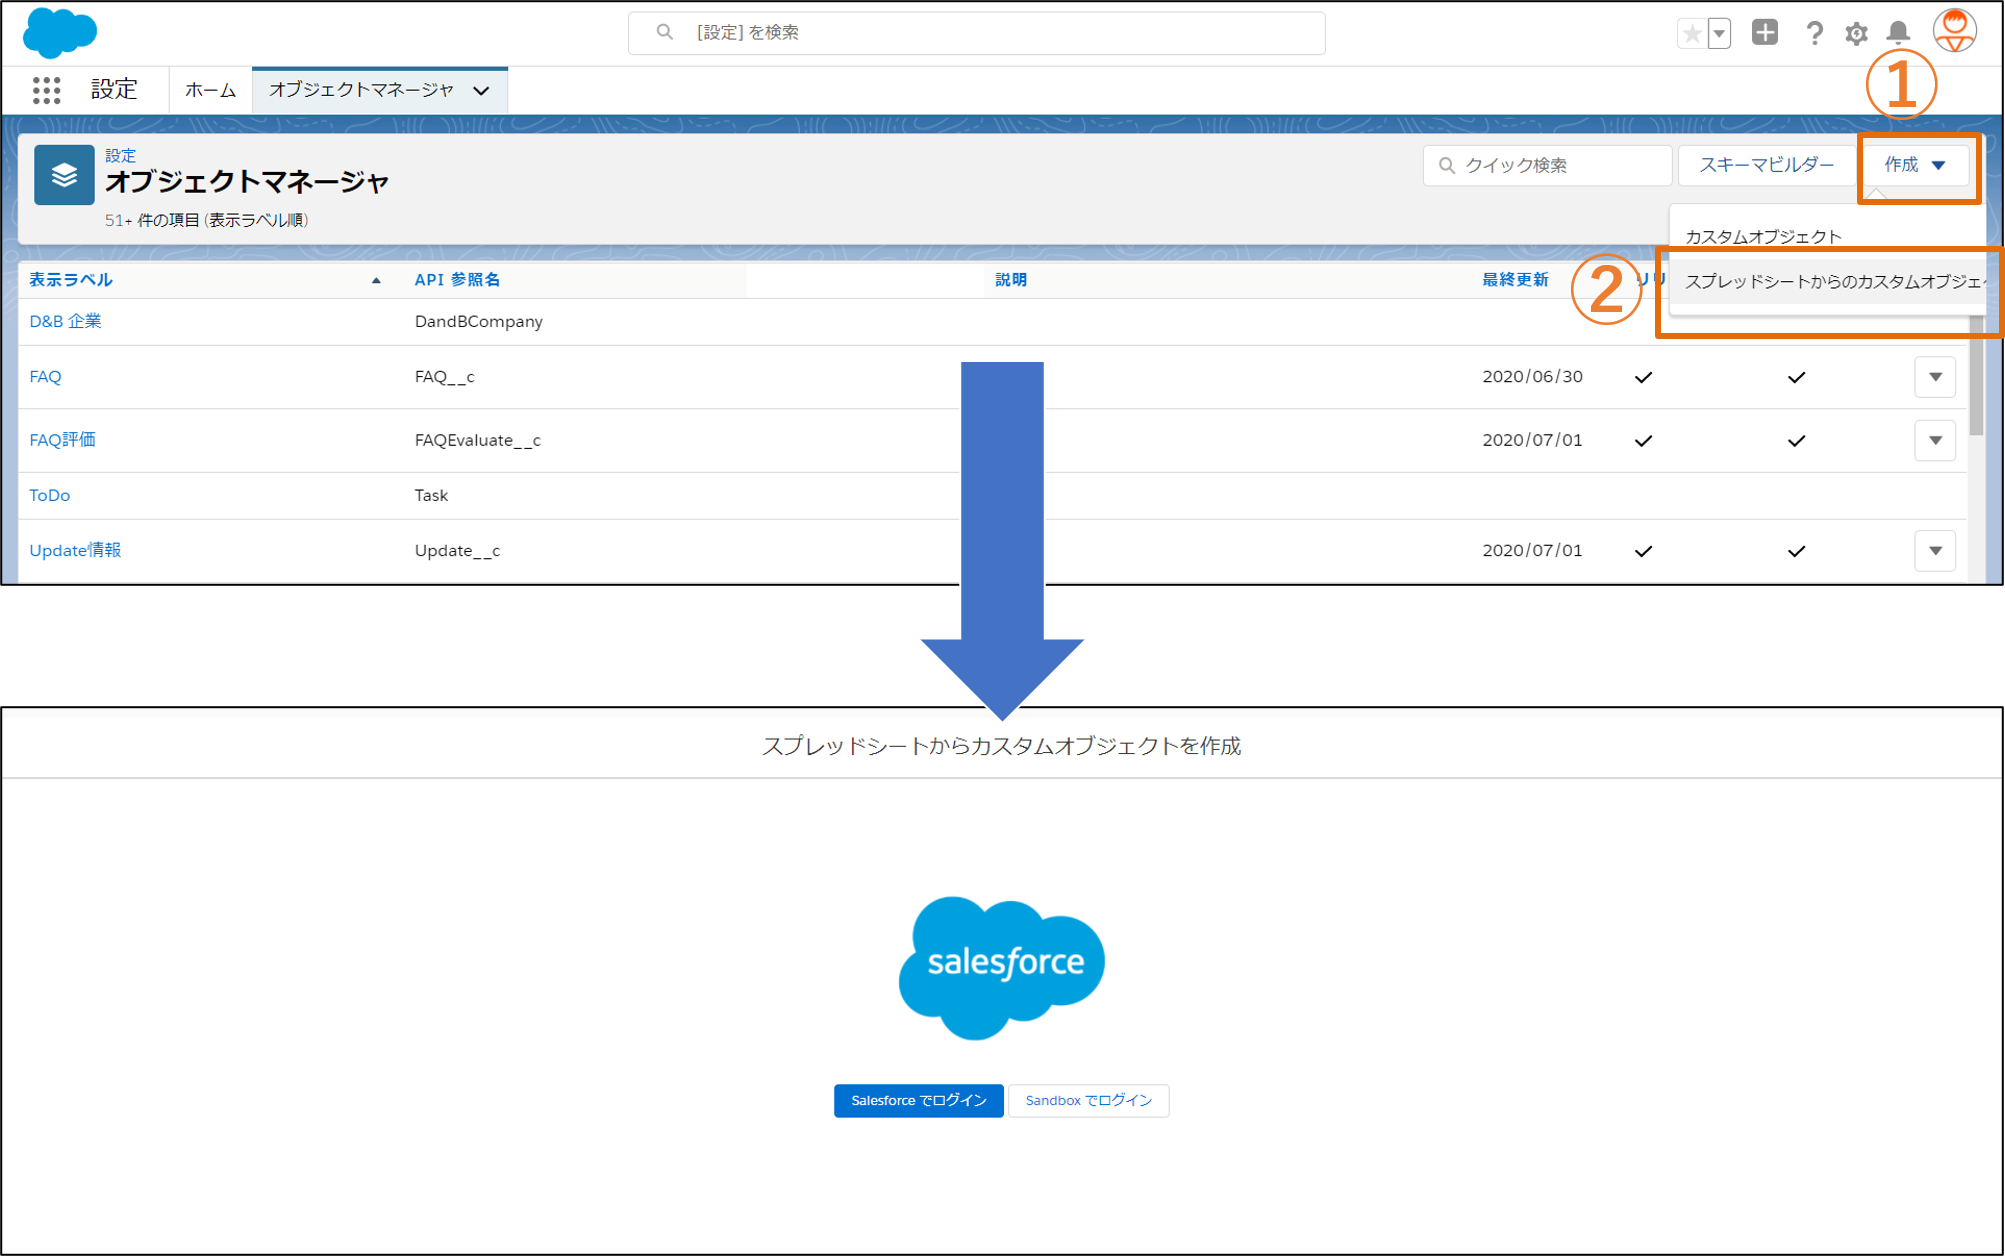Click the Sandbox でログイン button
Image resolution: width=2005 pixels, height=1256 pixels.
[1088, 1100]
